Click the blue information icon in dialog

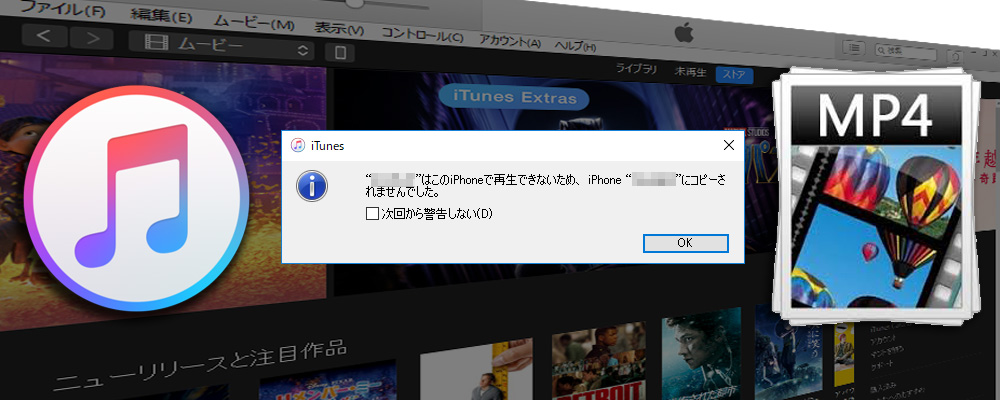point(316,186)
